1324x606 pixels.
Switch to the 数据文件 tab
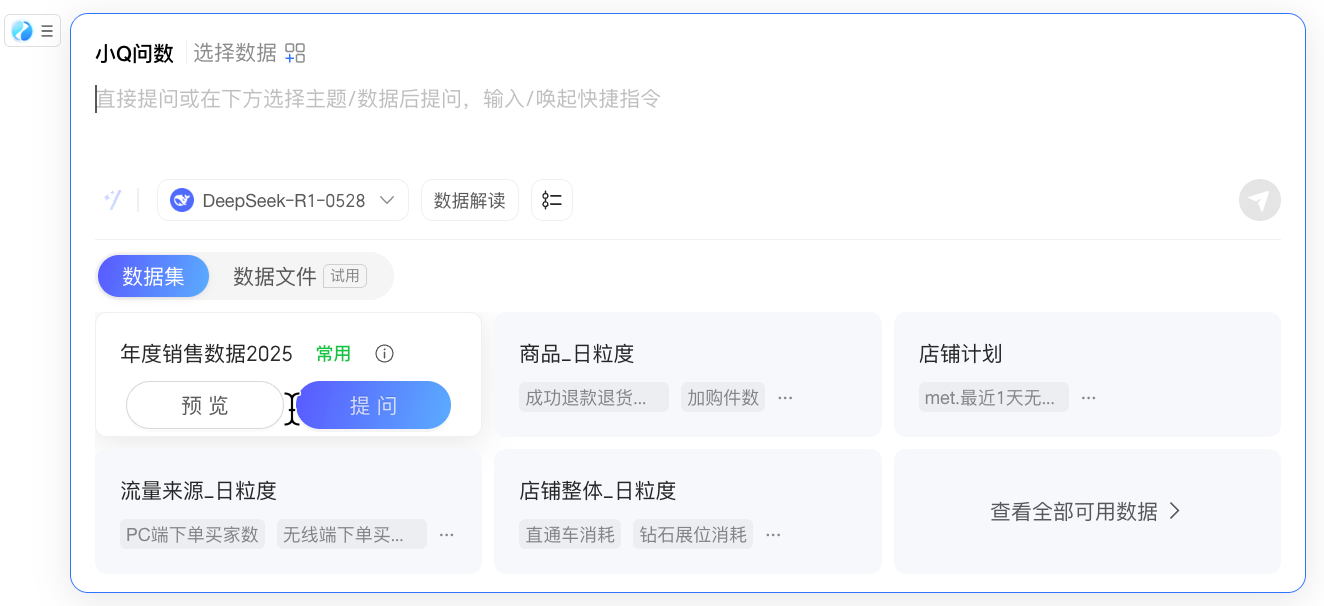(x=300, y=276)
